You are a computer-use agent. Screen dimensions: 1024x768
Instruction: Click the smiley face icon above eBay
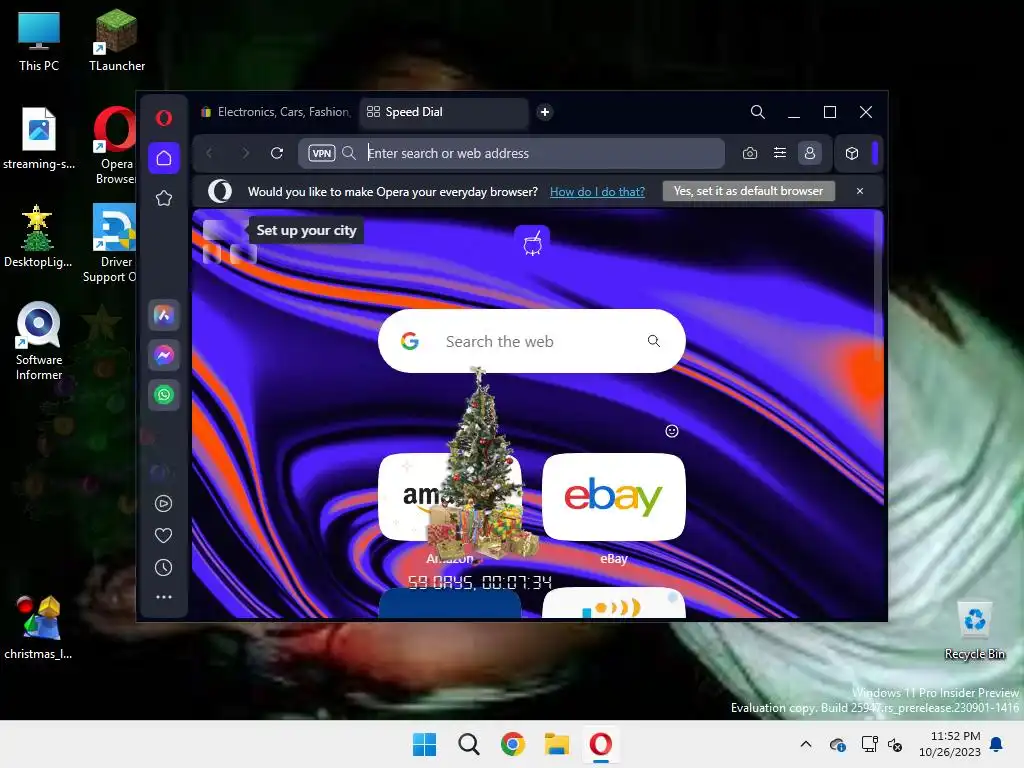coord(671,431)
